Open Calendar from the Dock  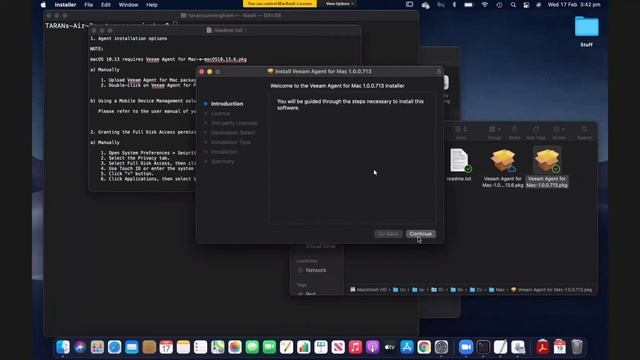pyautogui.click(x=166, y=347)
